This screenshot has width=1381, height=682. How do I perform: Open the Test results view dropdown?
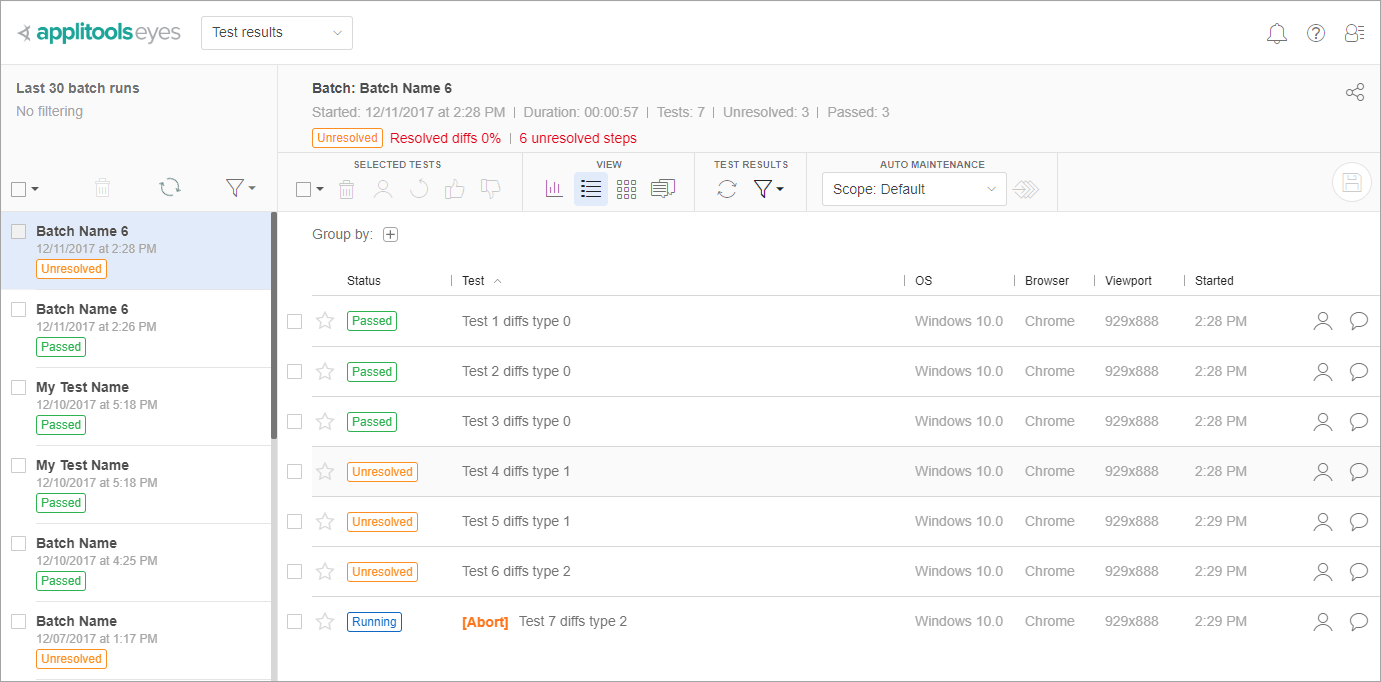pos(276,32)
